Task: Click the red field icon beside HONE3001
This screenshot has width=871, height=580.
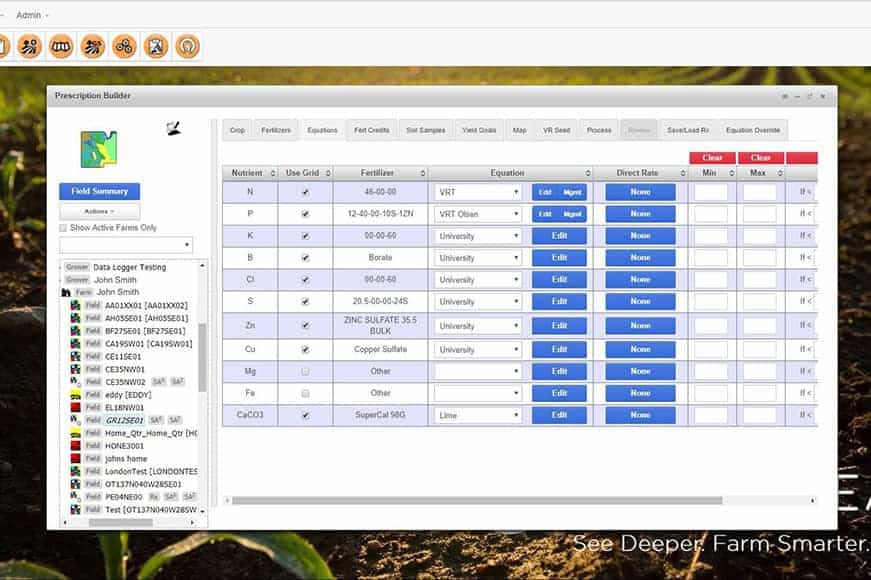Action: [x=76, y=445]
